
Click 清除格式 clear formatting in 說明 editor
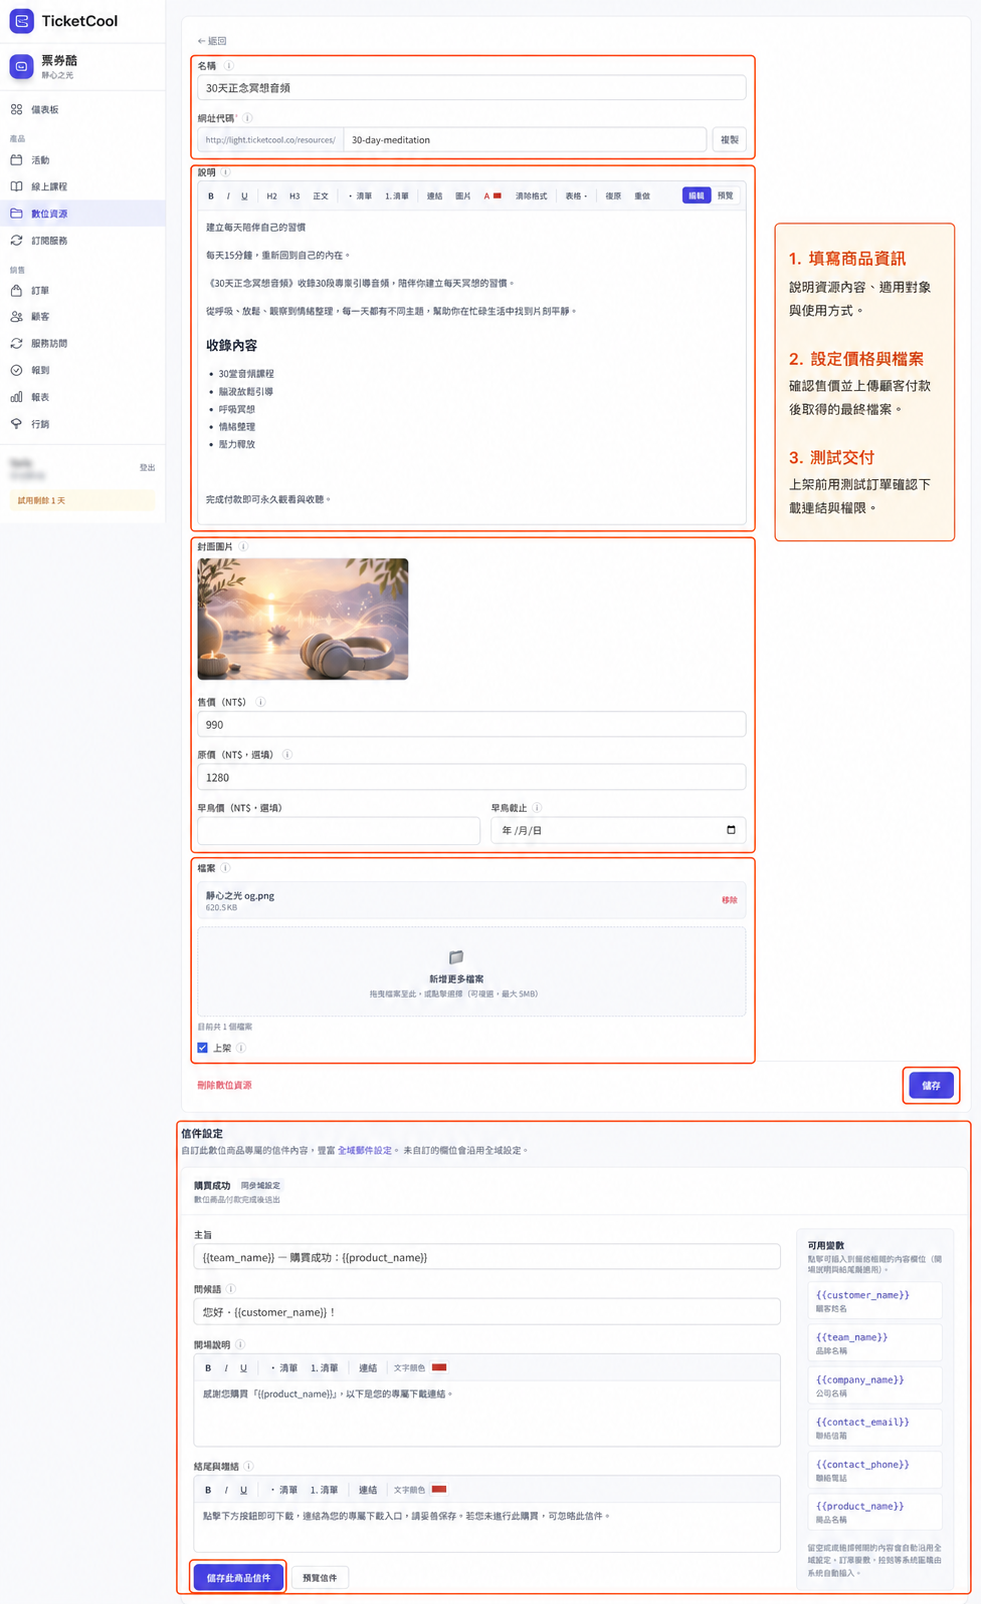click(x=531, y=196)
